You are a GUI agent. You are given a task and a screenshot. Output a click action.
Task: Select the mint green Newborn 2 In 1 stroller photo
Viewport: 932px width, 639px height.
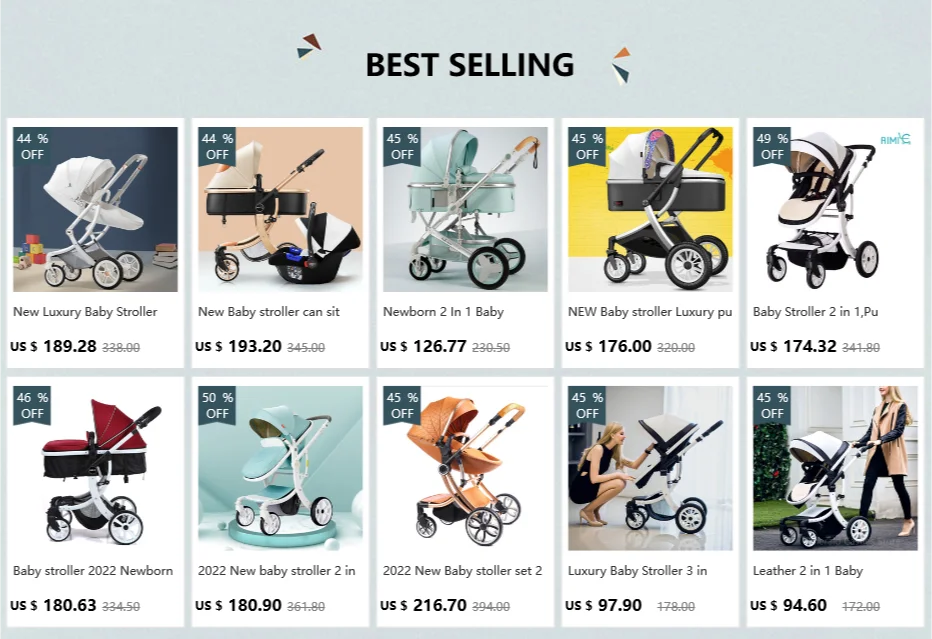point(465,209)
